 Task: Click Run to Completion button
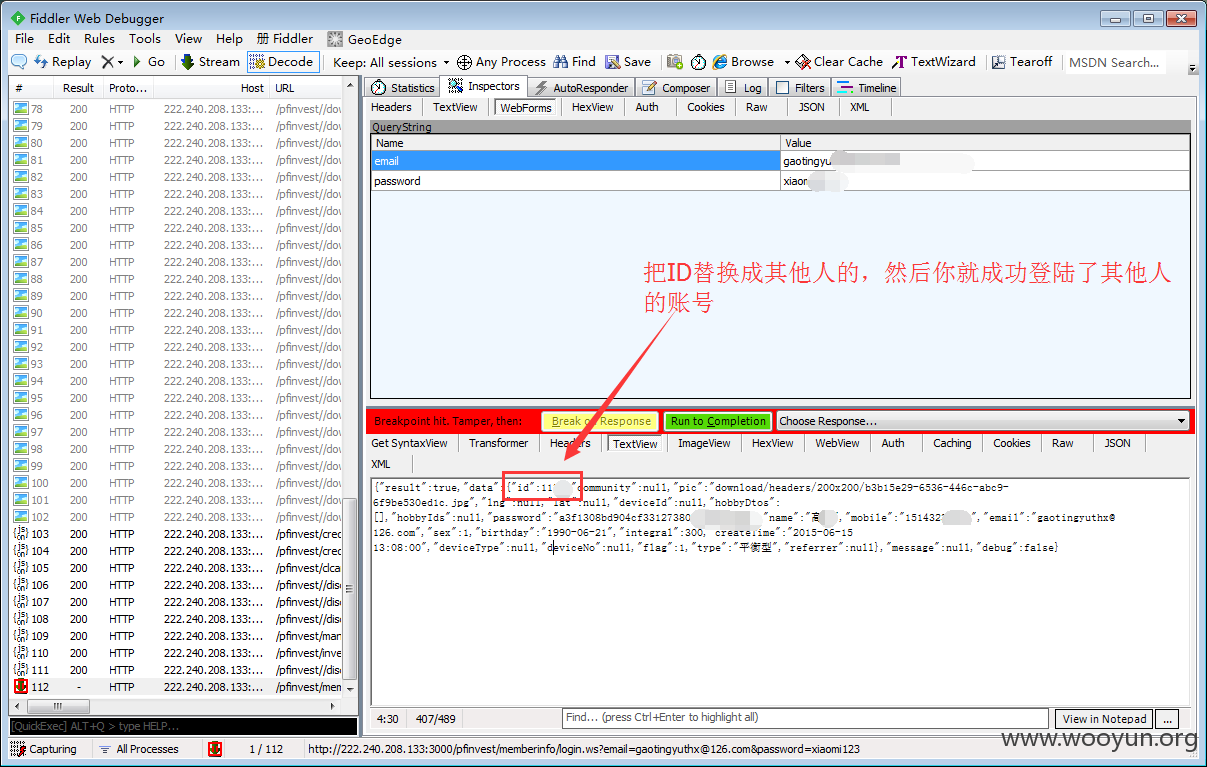coord(718,421)
